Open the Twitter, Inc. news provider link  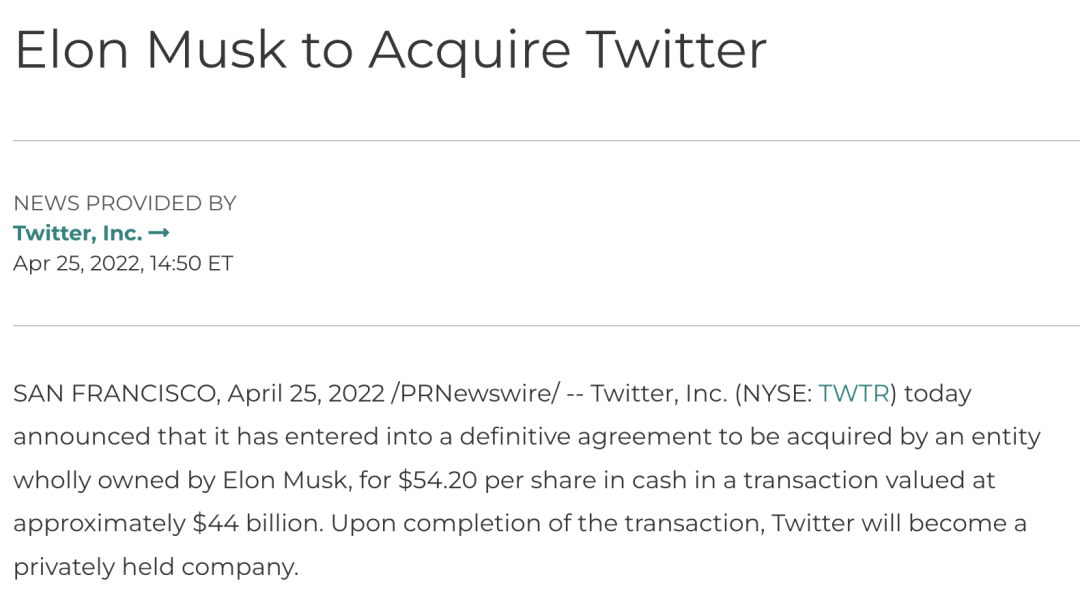pos(77,233)
